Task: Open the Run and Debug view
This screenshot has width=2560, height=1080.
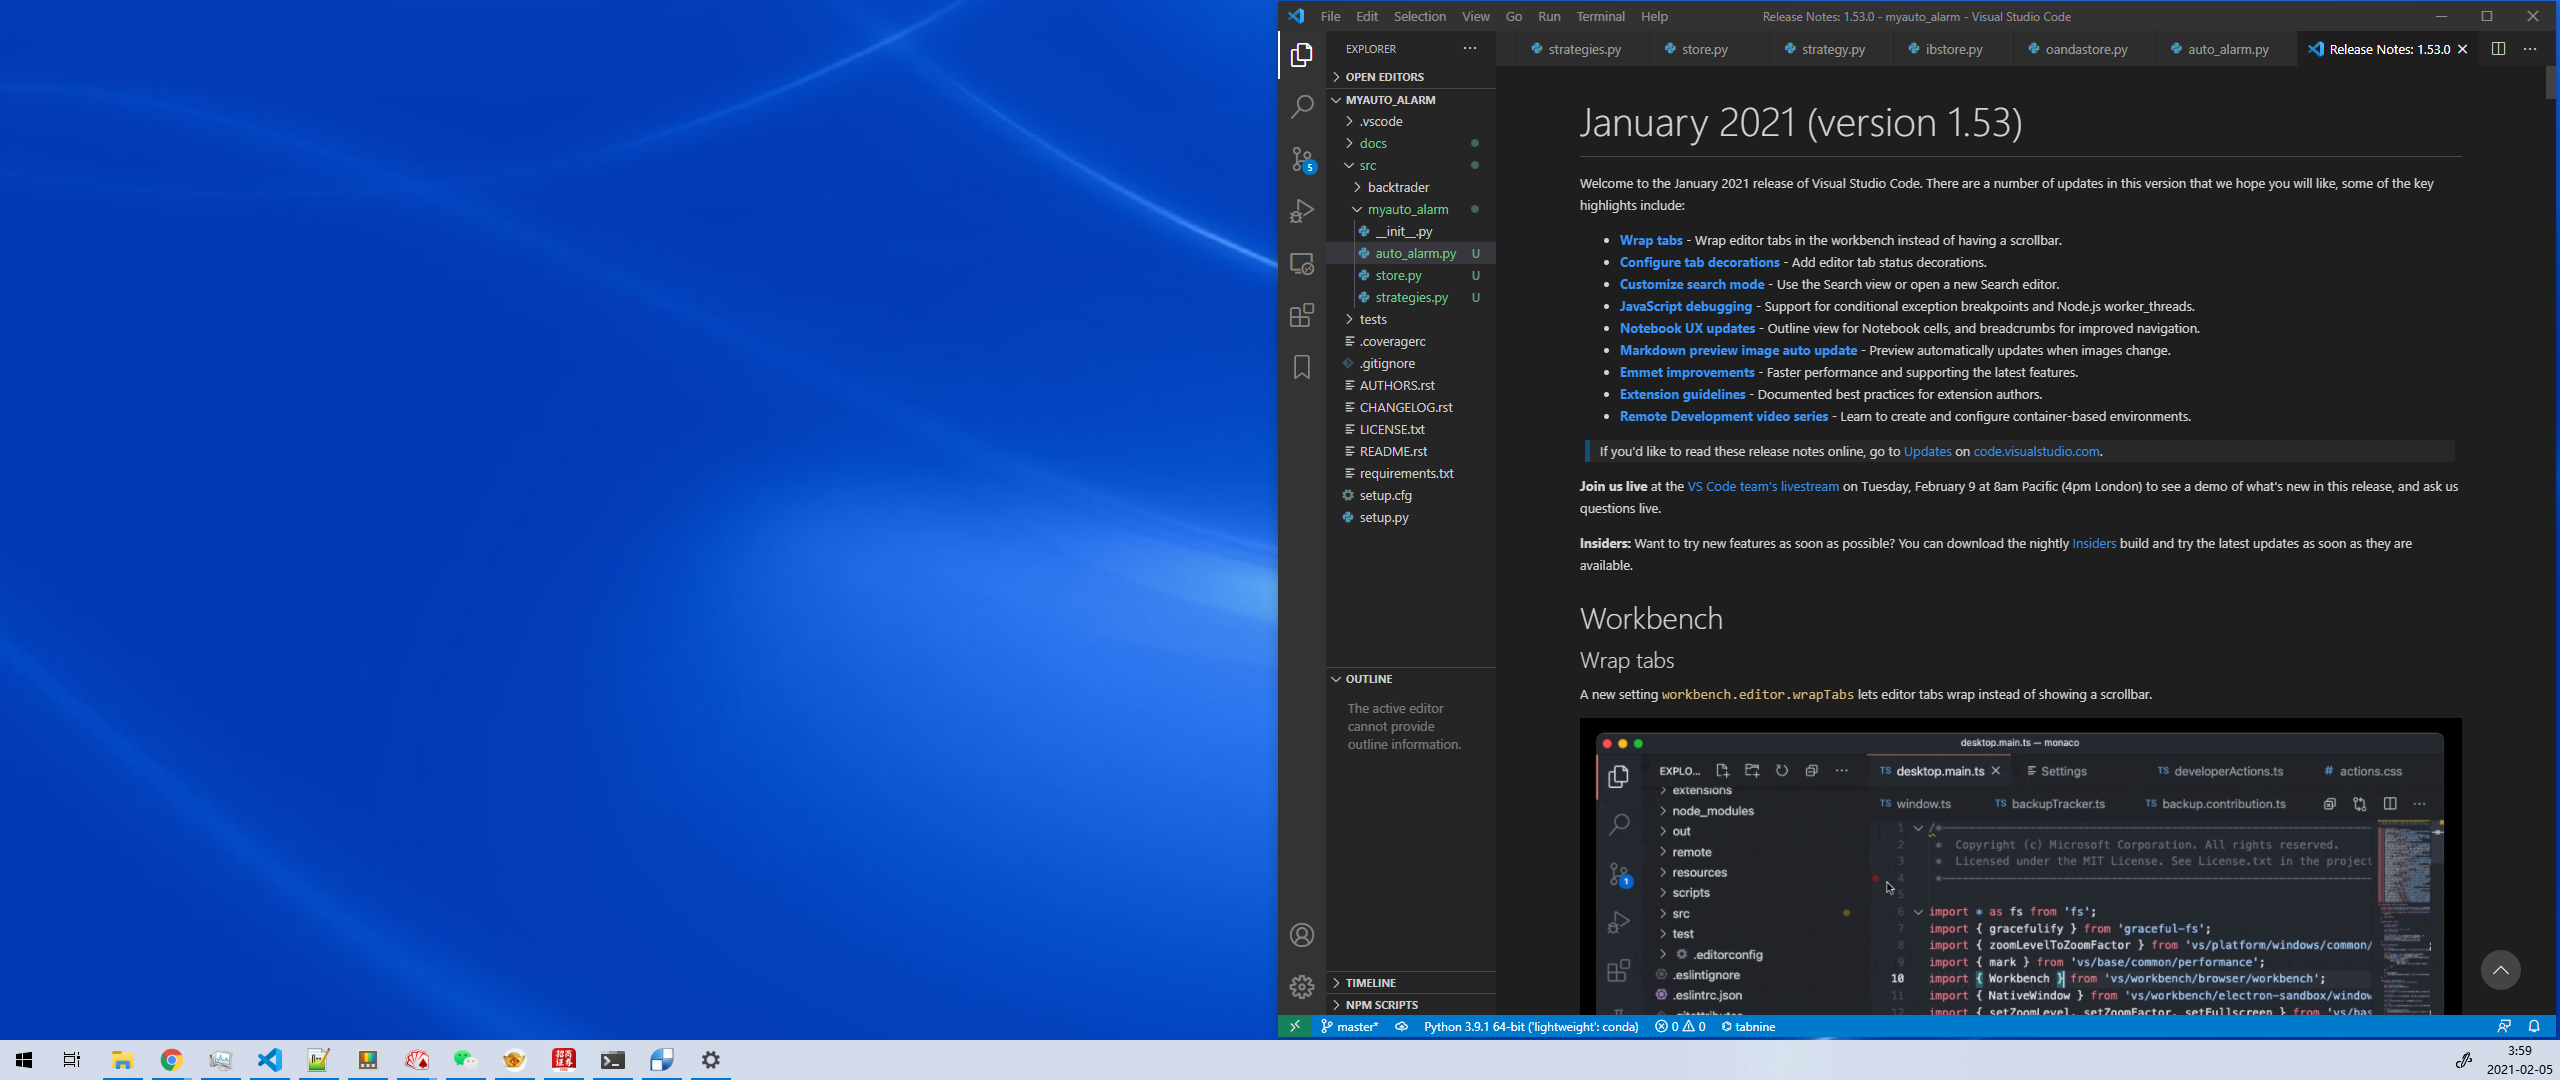Action: point(1301,210)
